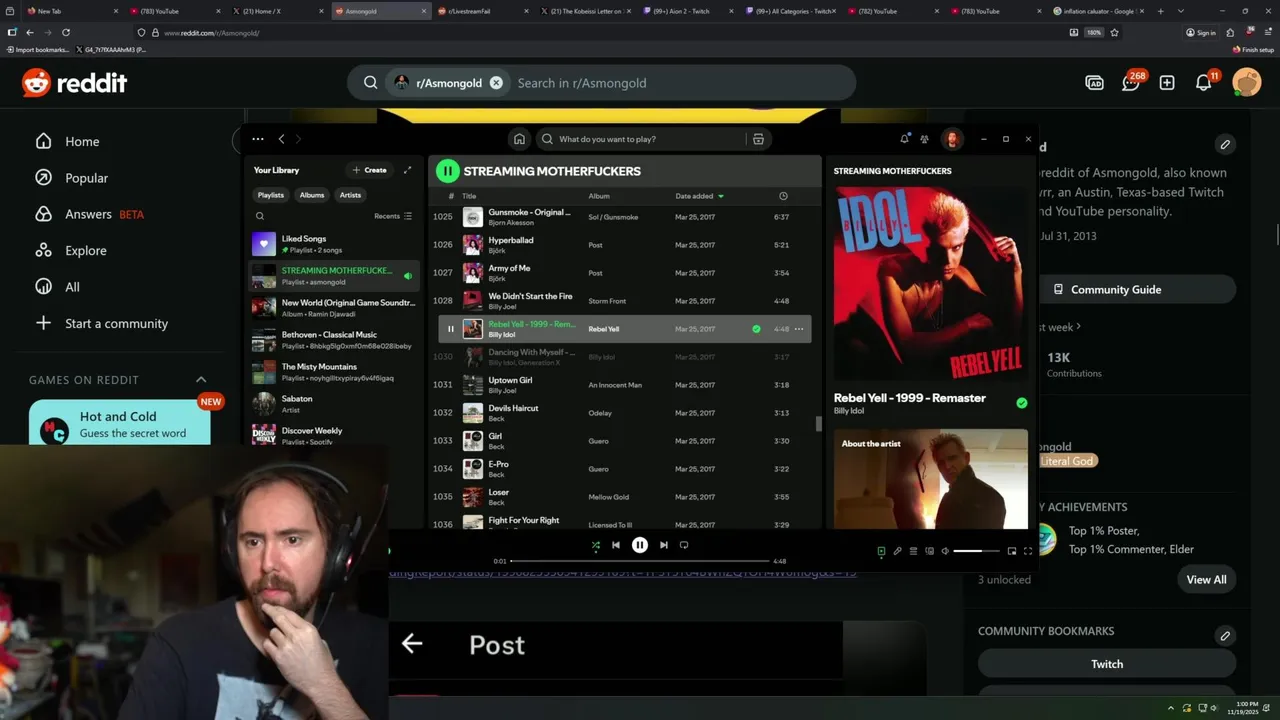Open the Recents sort dropdown
Viewport: 1280px width, 720px height.
(x=393, y=216)
